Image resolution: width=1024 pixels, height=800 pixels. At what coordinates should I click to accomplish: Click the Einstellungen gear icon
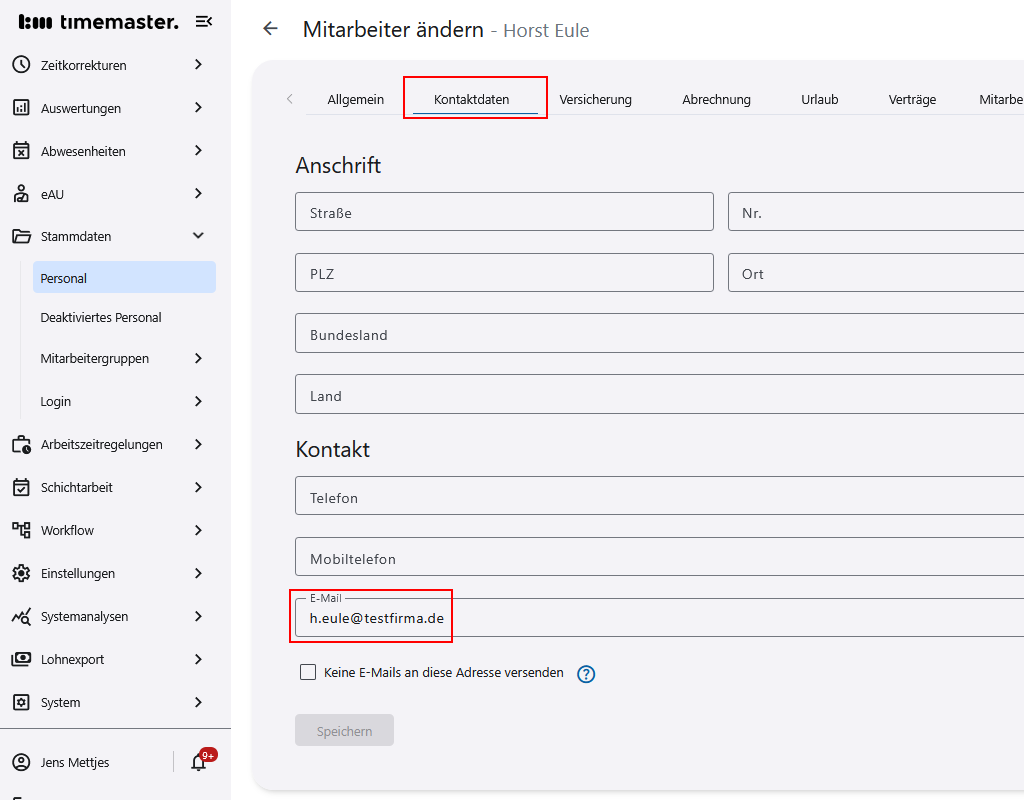pos(21,573)
